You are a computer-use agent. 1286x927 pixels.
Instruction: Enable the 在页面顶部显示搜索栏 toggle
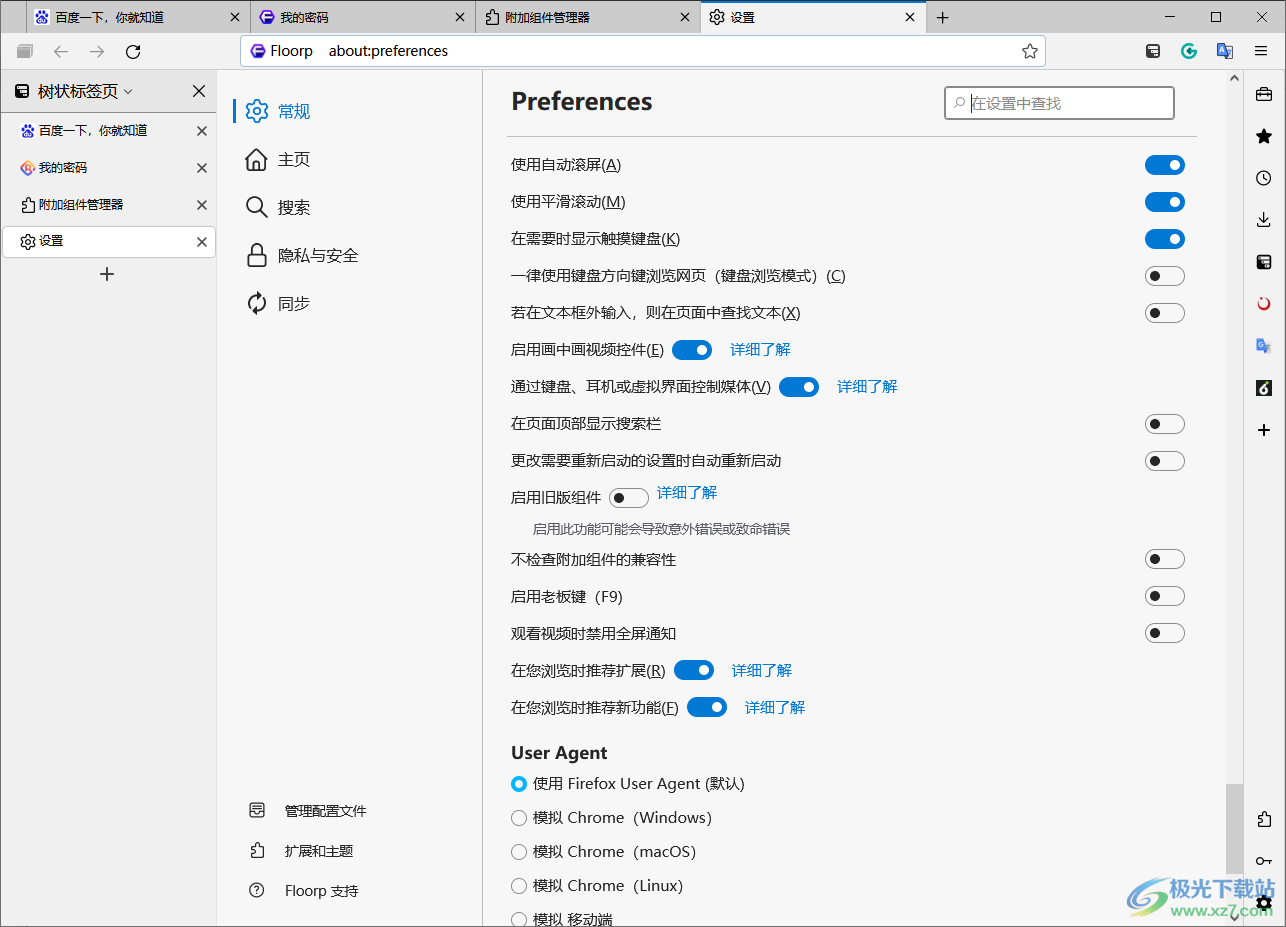[x=1165, y=423]
